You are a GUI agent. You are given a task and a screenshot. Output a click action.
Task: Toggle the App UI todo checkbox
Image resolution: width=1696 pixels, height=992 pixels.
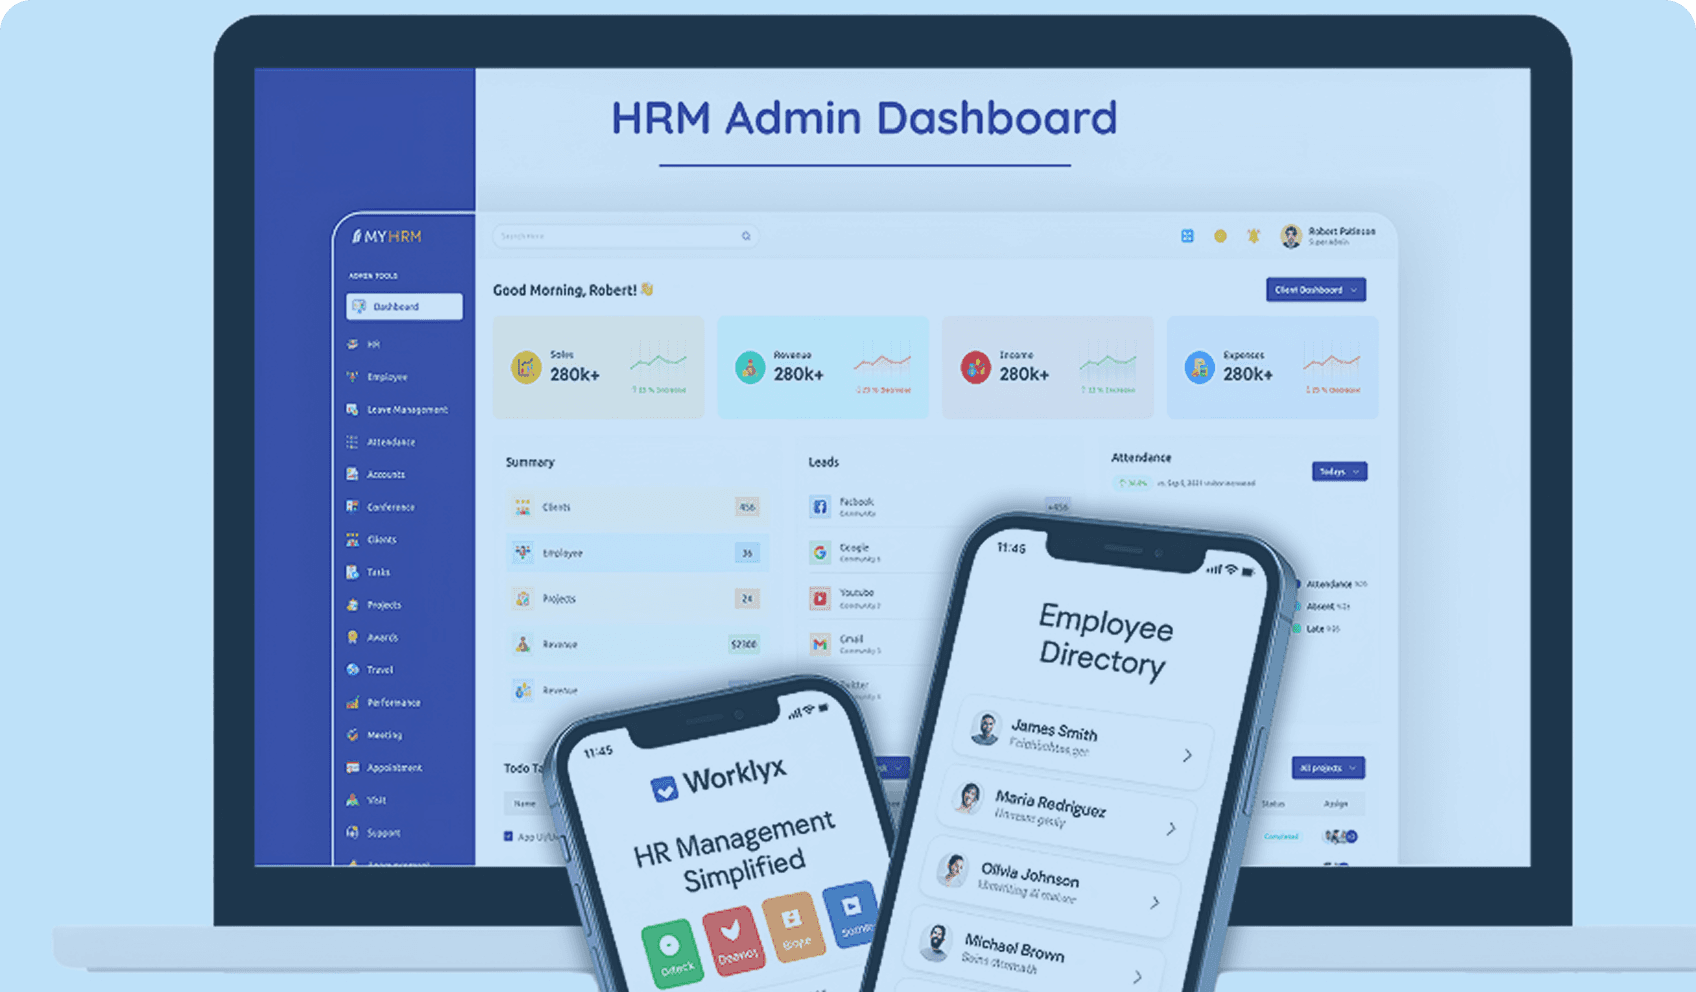(x=508, y=836)
